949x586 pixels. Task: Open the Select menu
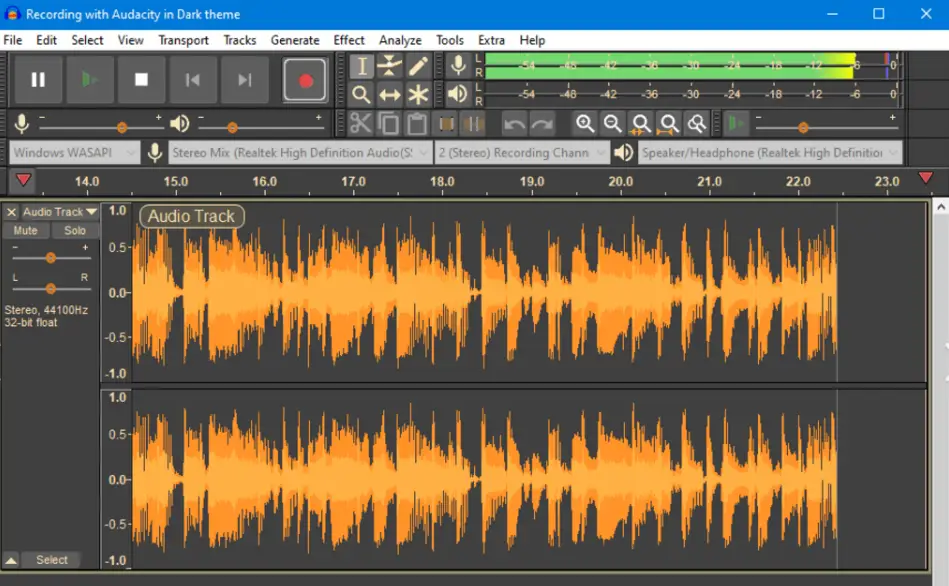click(x=87, y=40)
